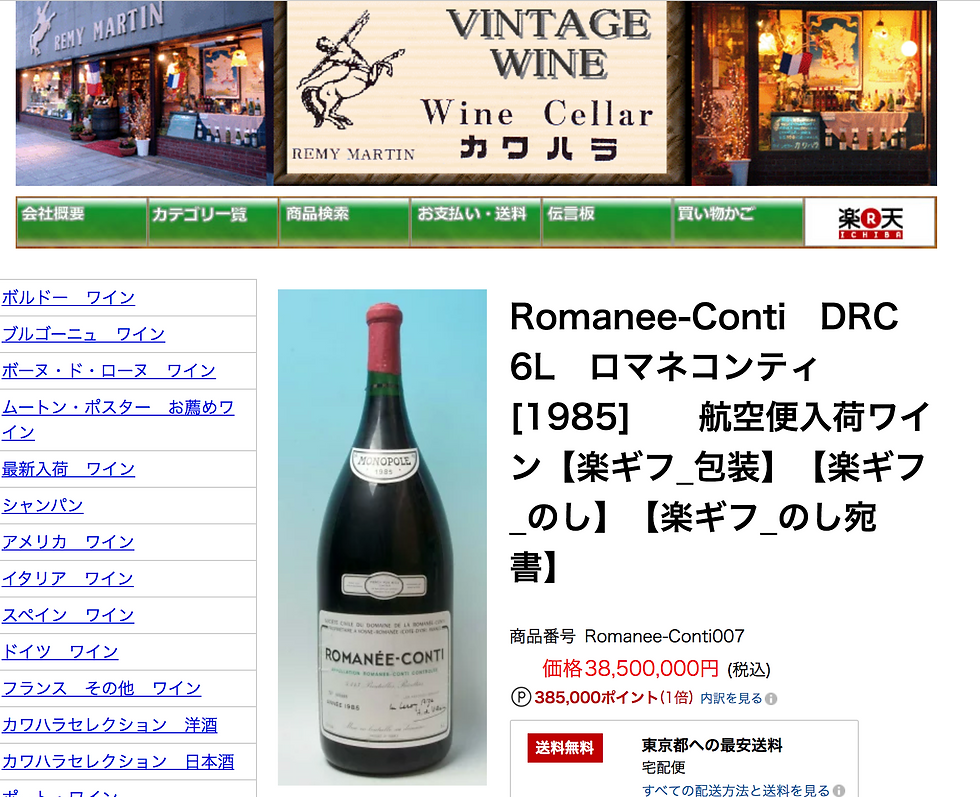
Task: Click the 内訳を見る points breakdown link
Action: click(x=731, y=698)
